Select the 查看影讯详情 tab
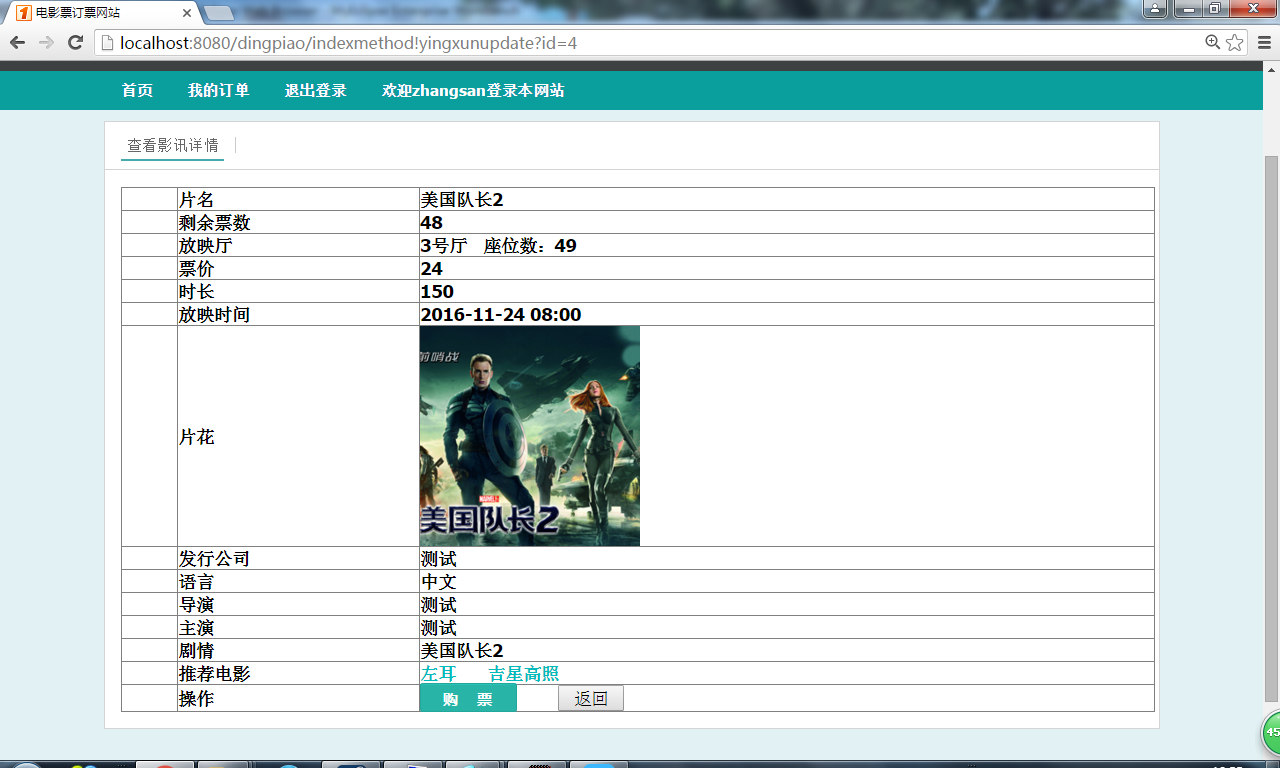Screen dimensions: 1280x768 [173, 146]
